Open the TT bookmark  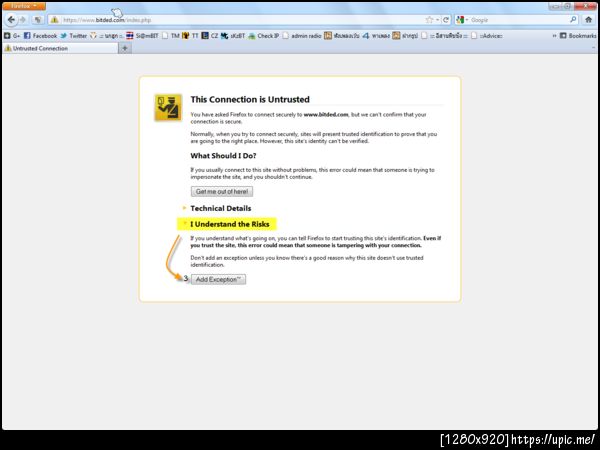(190, 36)
